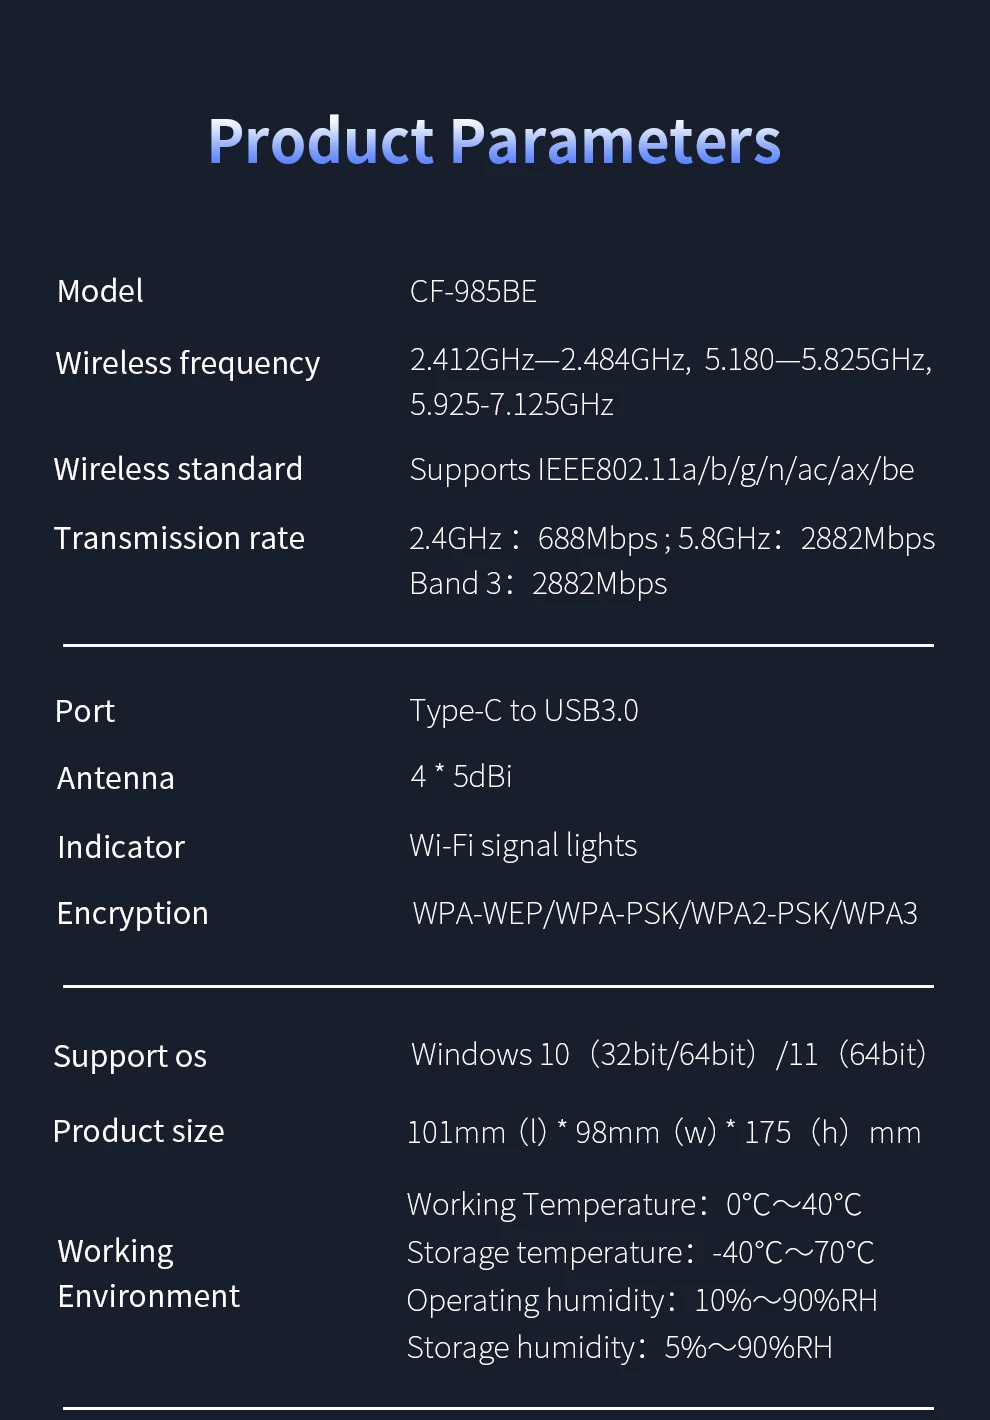Click the Port label
The height and width of the screenshot is (1420, 990).
click(85, 711)
